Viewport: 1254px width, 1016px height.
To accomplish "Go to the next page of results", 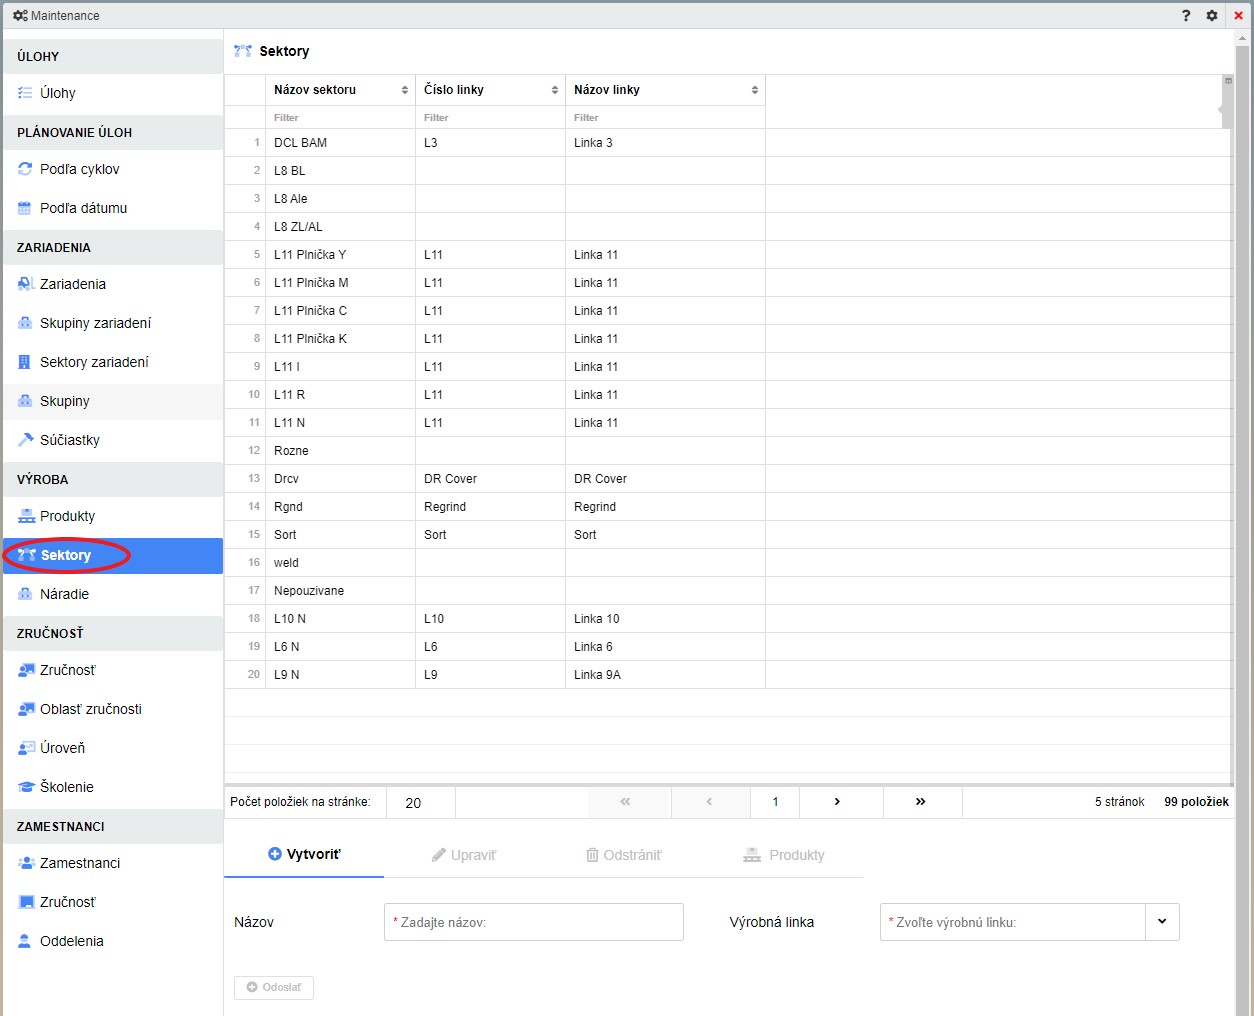I will pos(837,802).
